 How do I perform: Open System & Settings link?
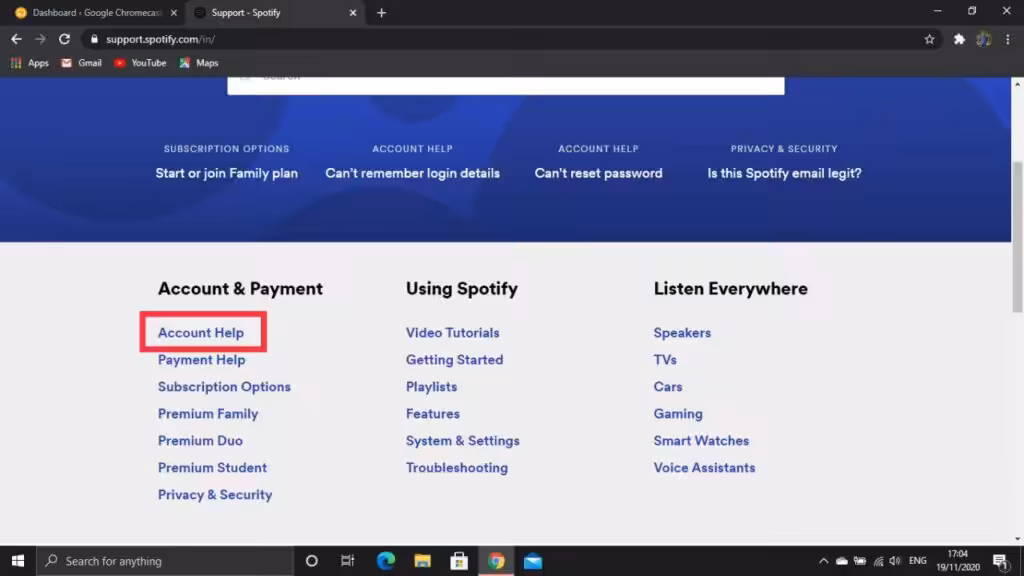(x=462, y=441)
